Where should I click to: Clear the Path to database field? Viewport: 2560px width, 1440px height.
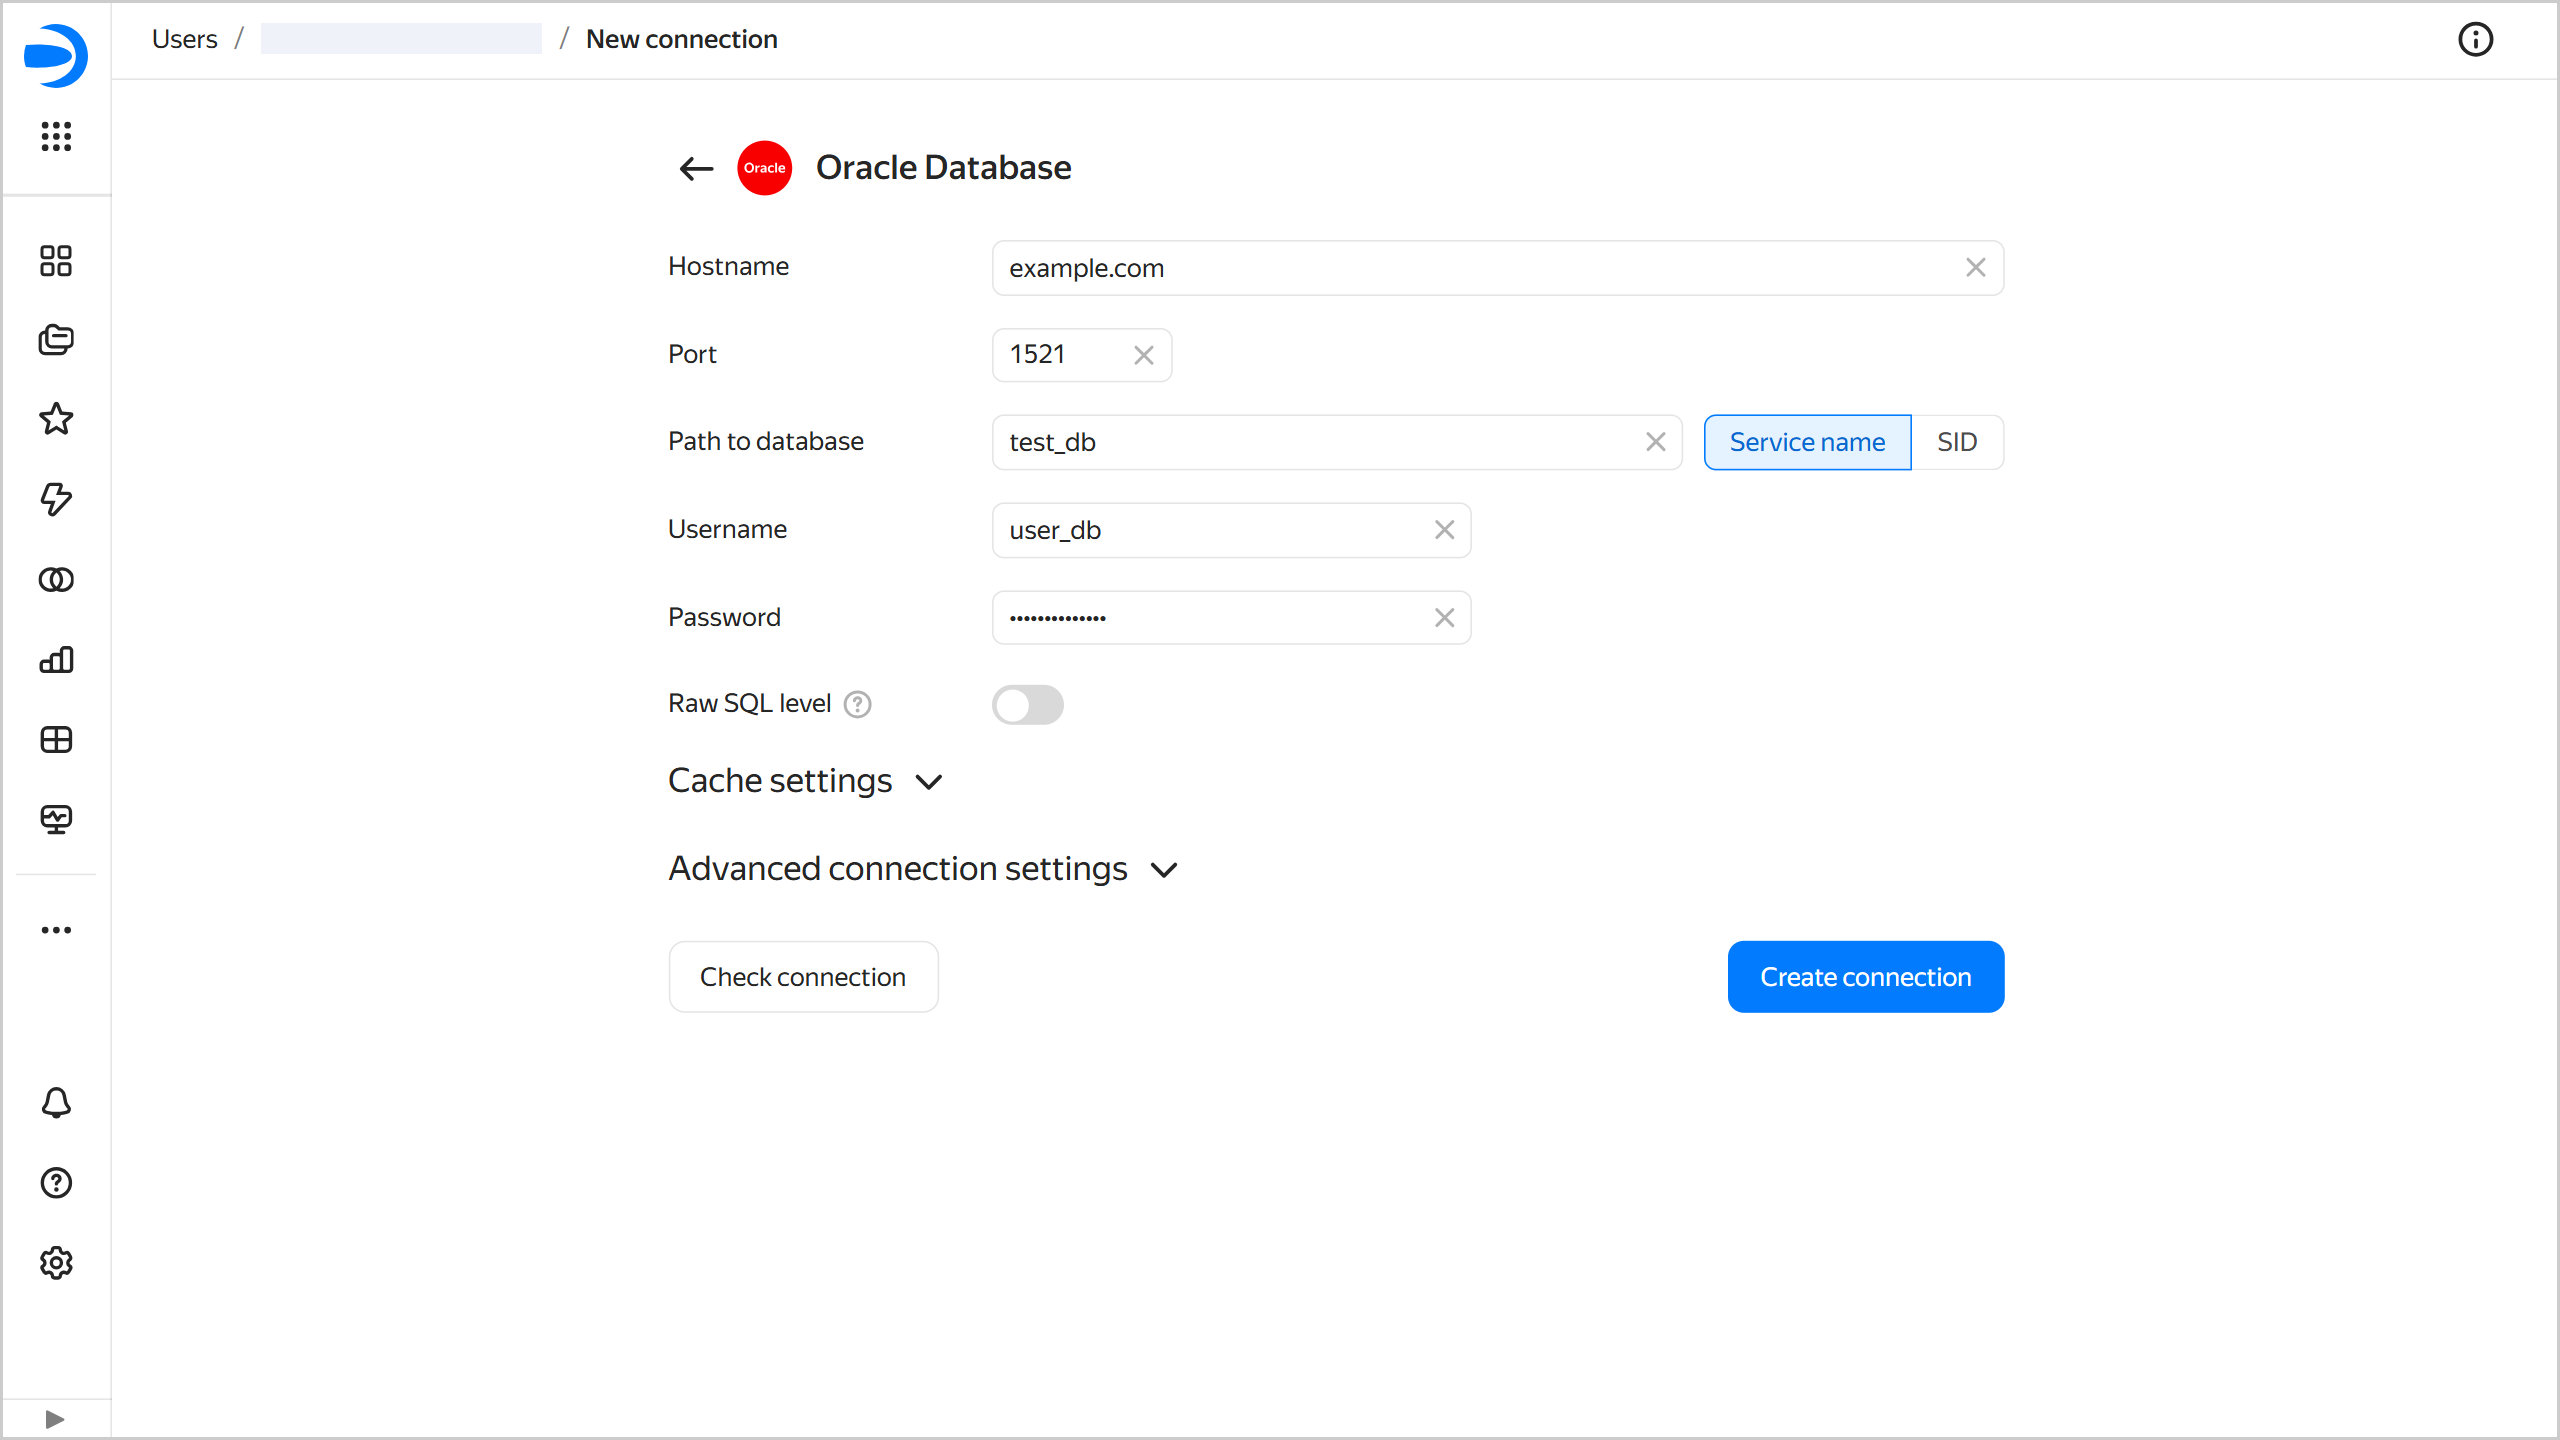(1655, 442)
